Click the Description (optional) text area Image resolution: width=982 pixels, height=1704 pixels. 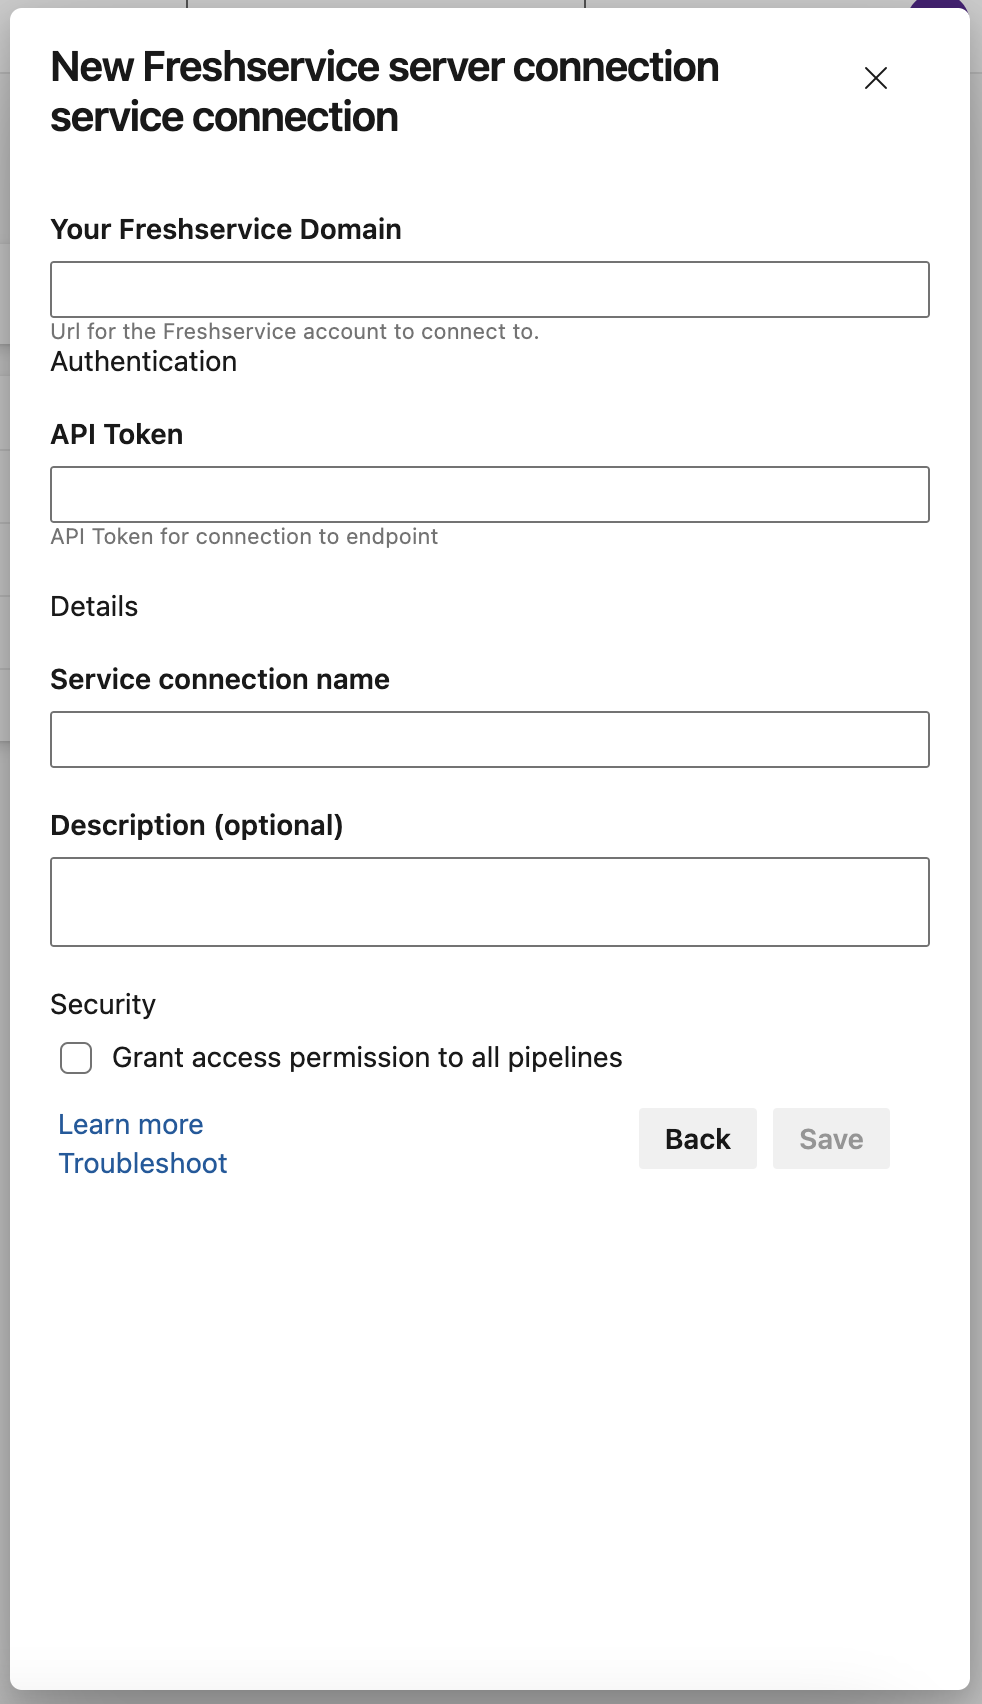click(490, 902)
